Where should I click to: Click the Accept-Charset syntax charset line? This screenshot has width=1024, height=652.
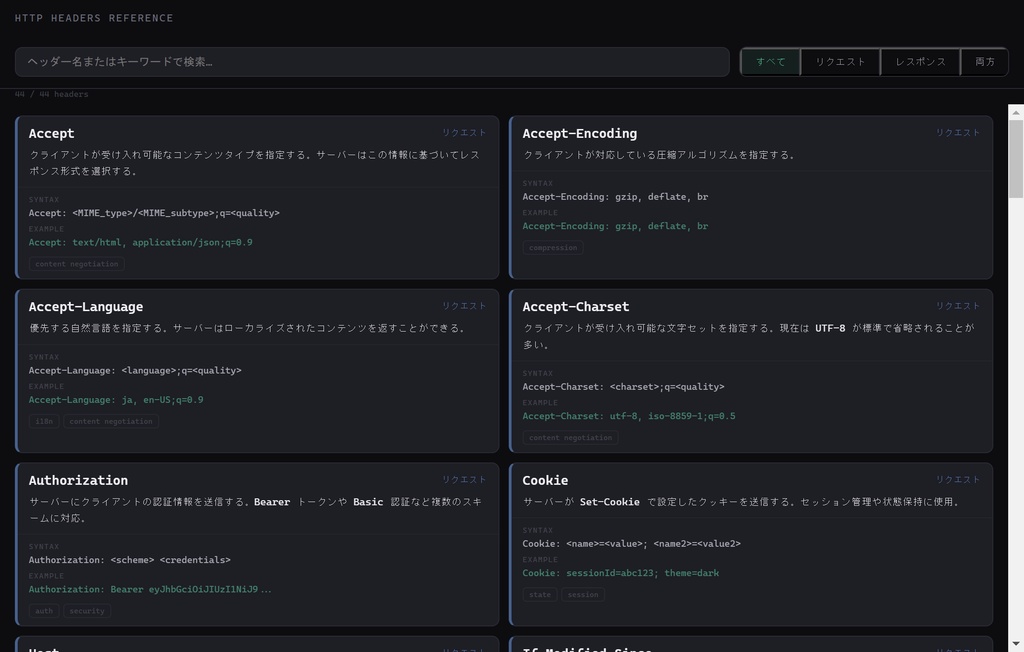click(x=623, y=387)
